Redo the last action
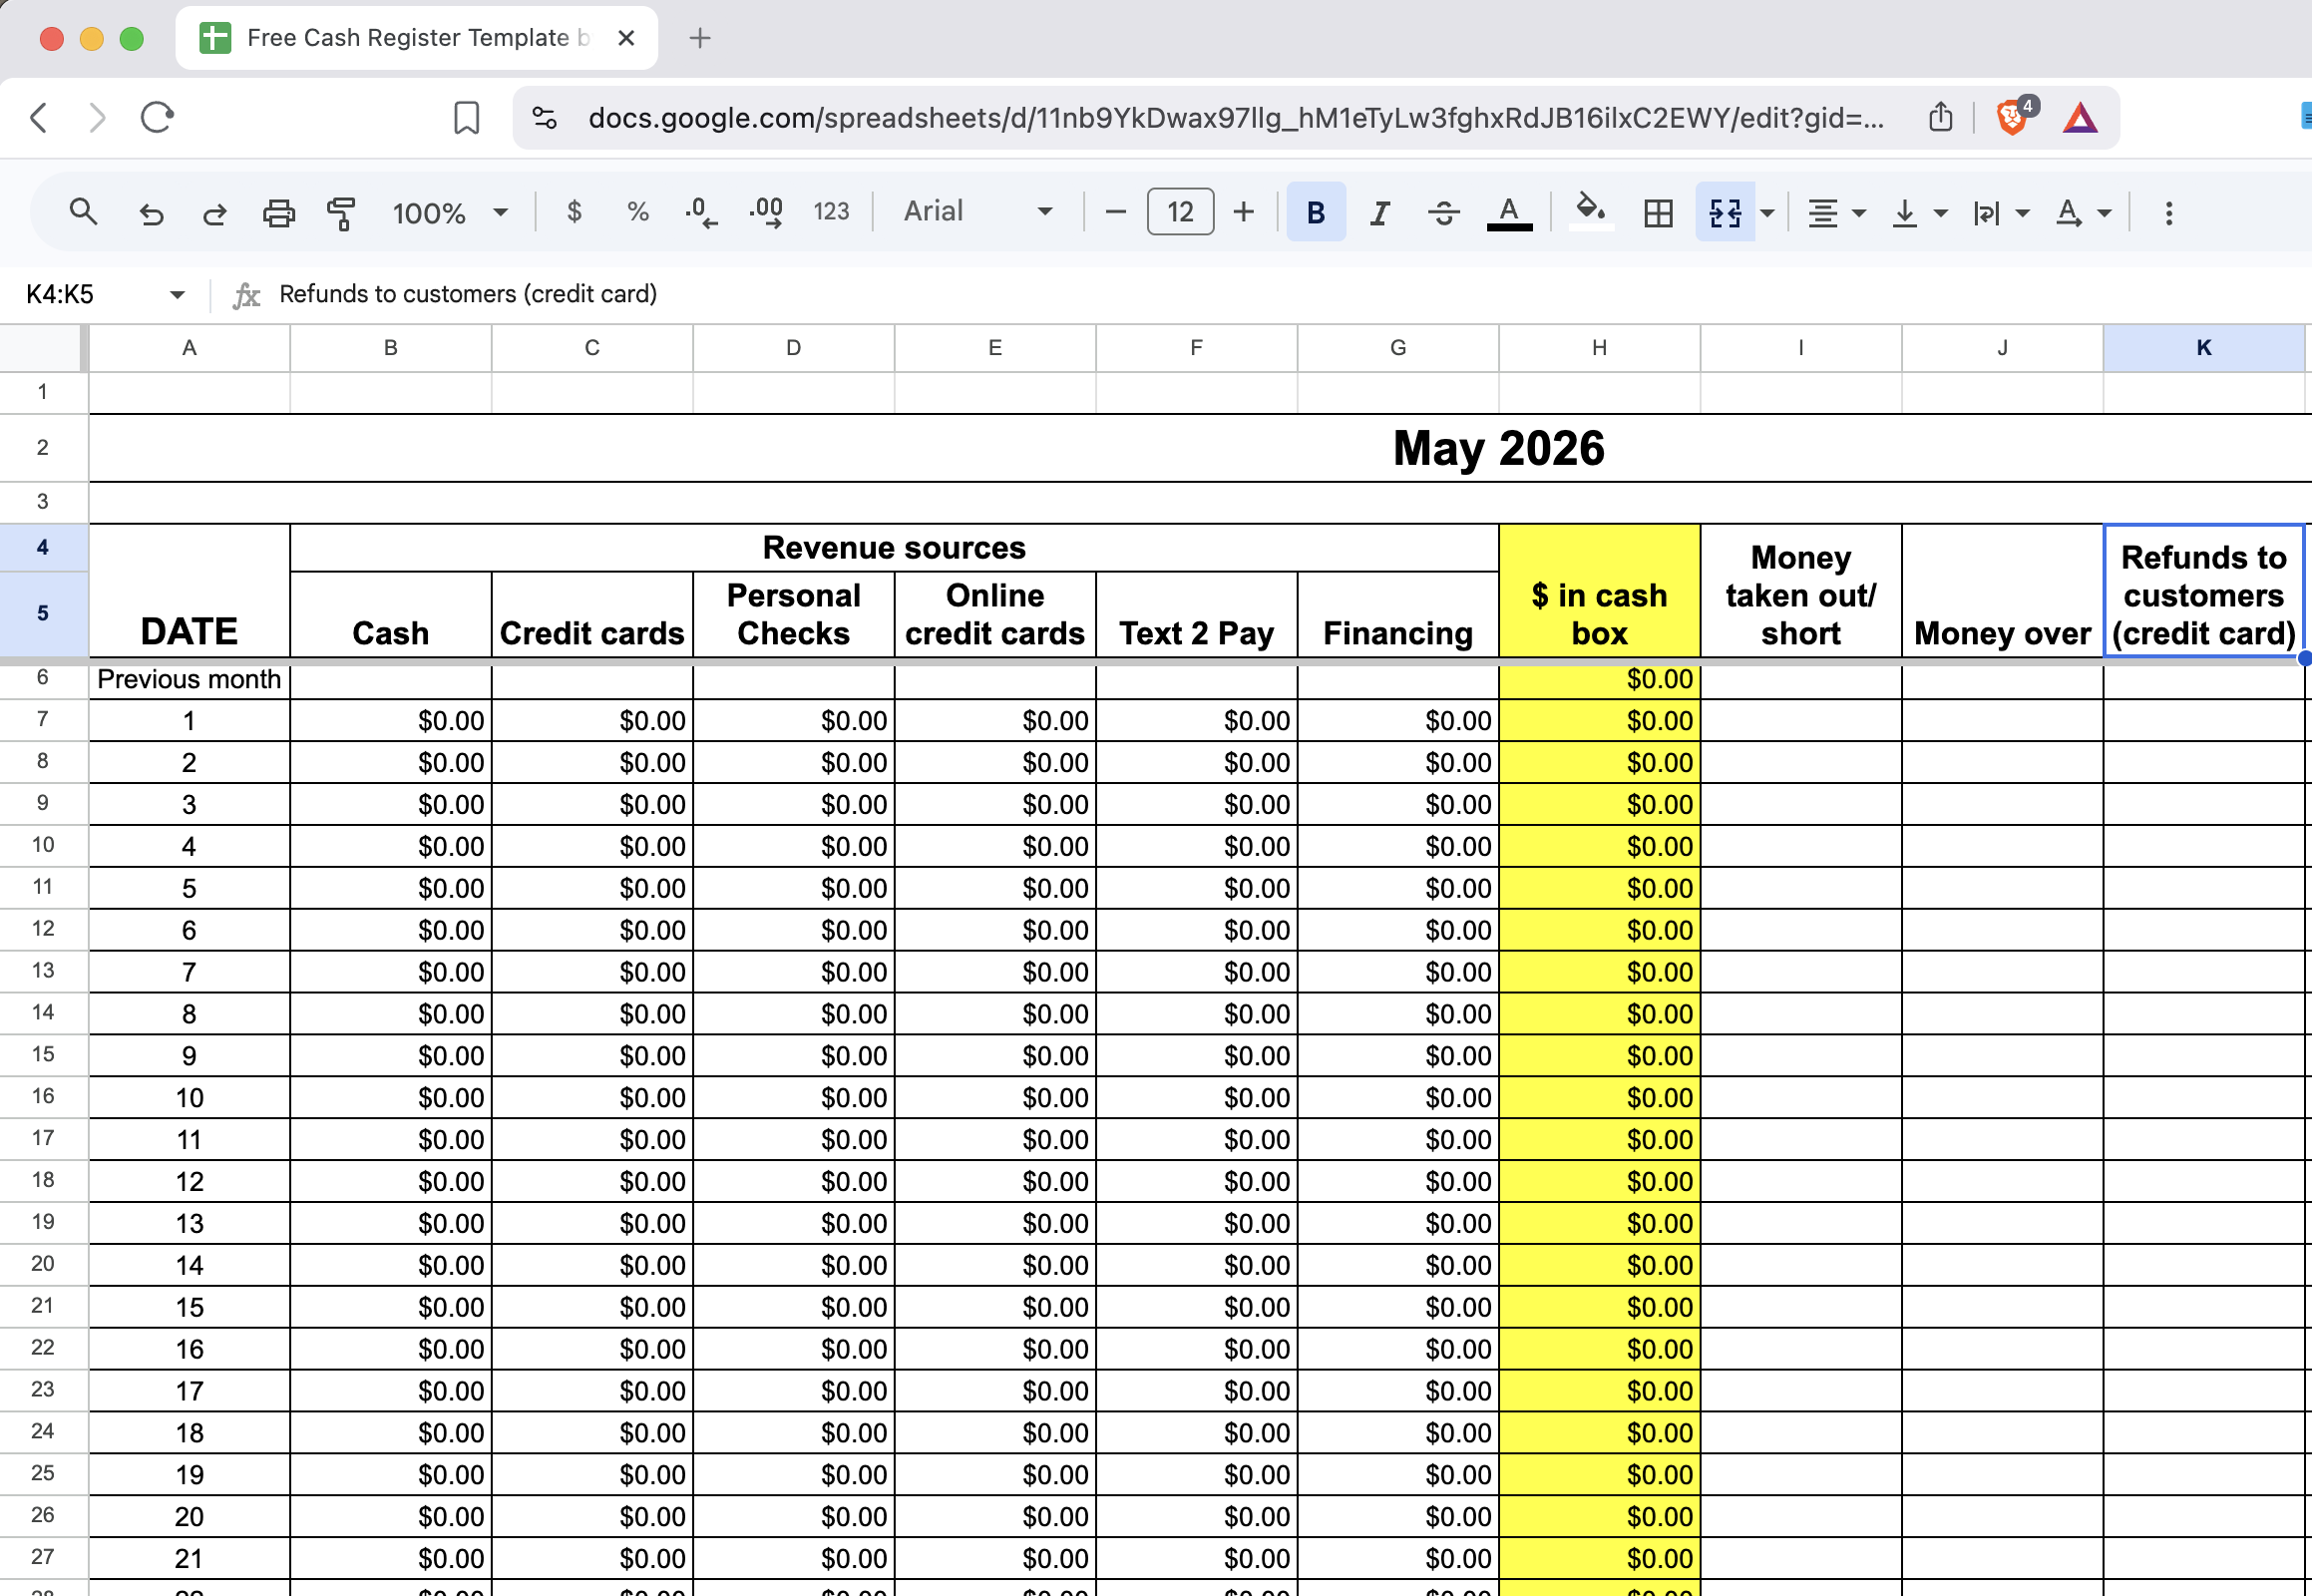Image resolution: width=2312 pixels, height=1596 pixels. (214, 212)
